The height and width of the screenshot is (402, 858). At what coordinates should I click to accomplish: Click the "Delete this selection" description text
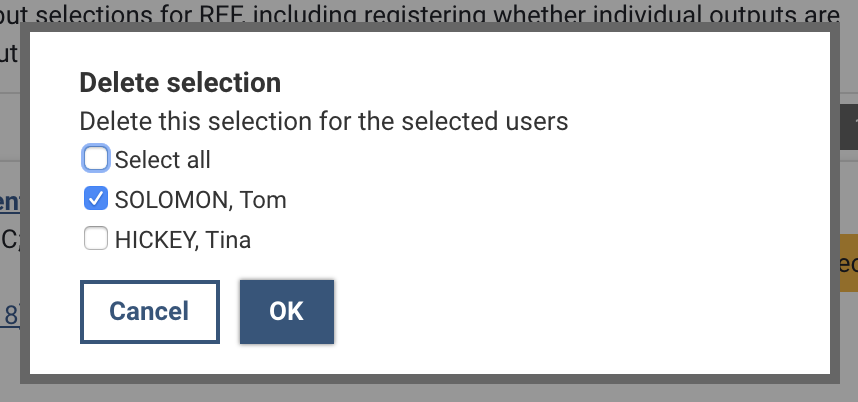pos(323,122)
